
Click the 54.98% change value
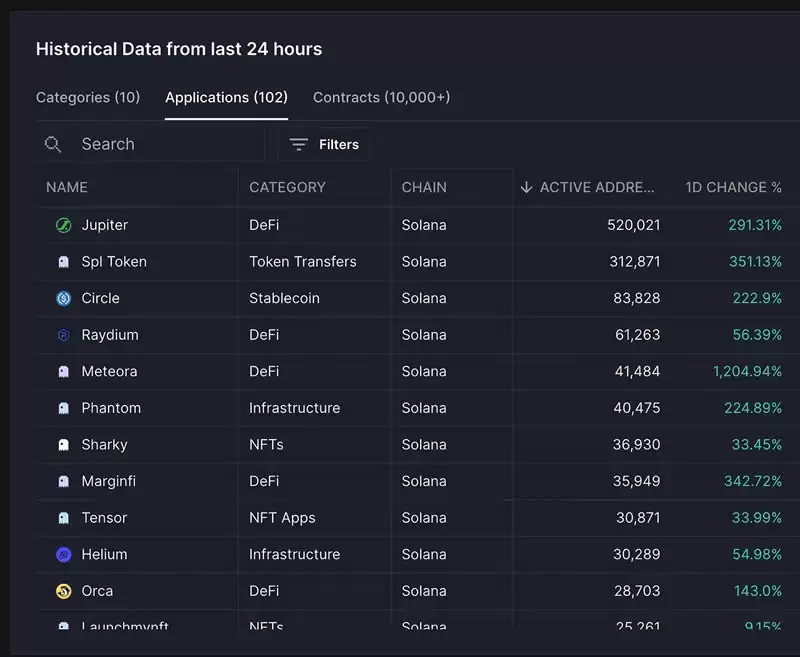[757, 554]
